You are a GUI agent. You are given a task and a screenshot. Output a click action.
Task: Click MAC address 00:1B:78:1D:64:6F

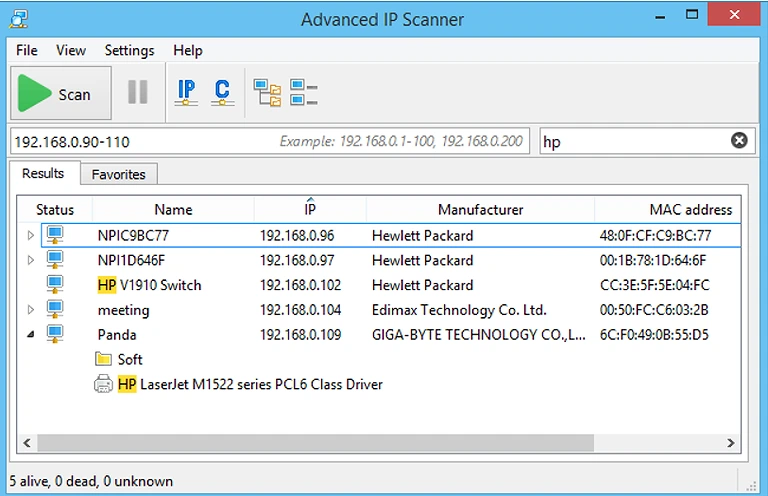pyautogui.click(x=653, y=260)
